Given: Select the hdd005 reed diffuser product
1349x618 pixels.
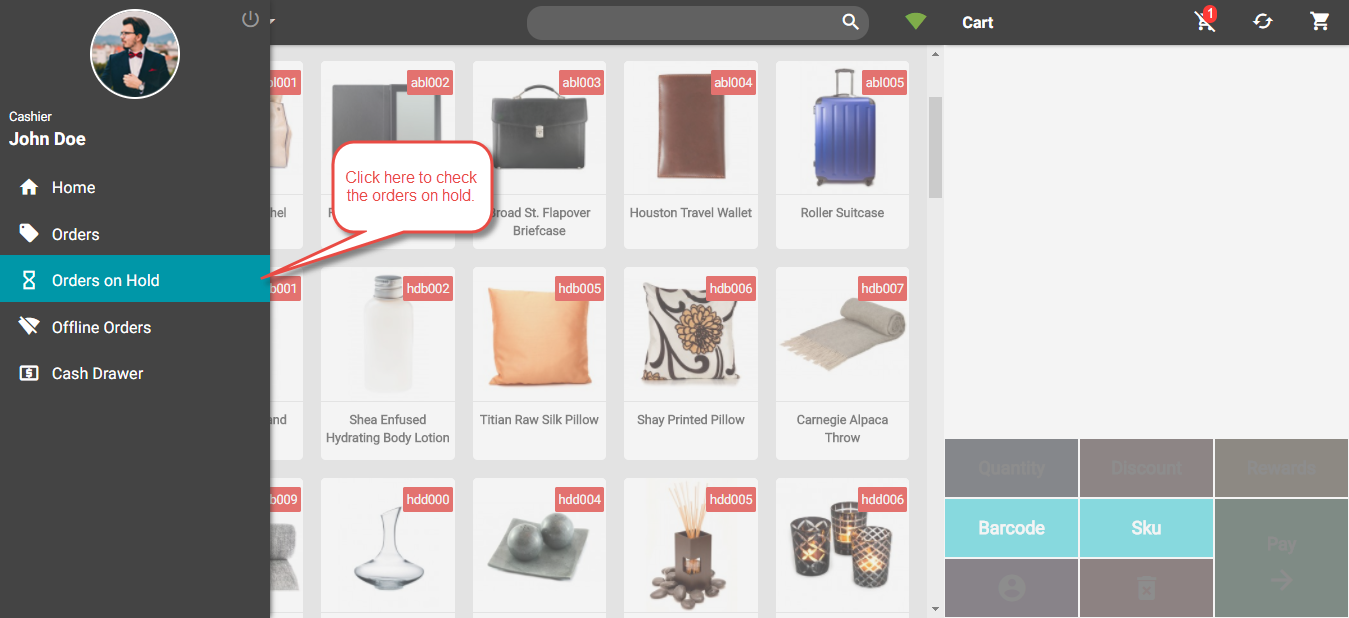Looking at the screenshot, I should click(x=691, y=548).
